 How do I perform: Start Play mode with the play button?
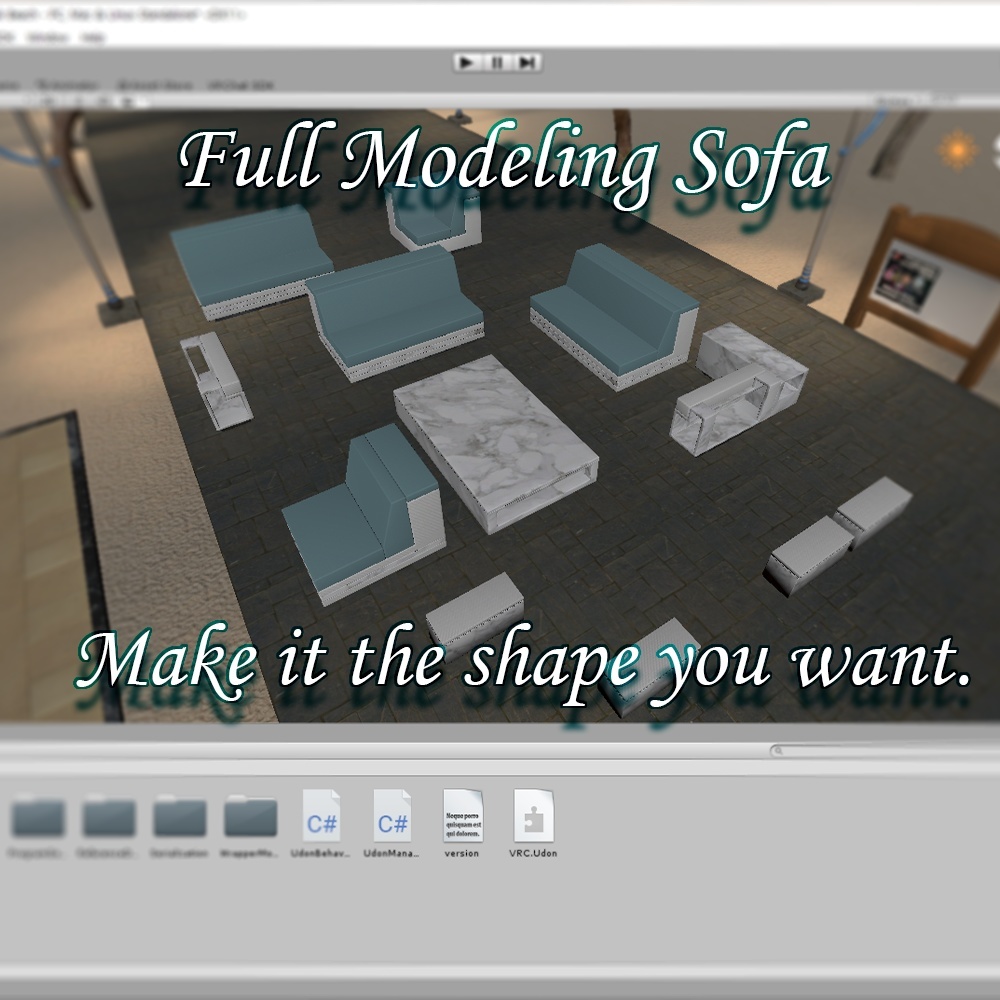pyautogui.click(x=467, y=62)
